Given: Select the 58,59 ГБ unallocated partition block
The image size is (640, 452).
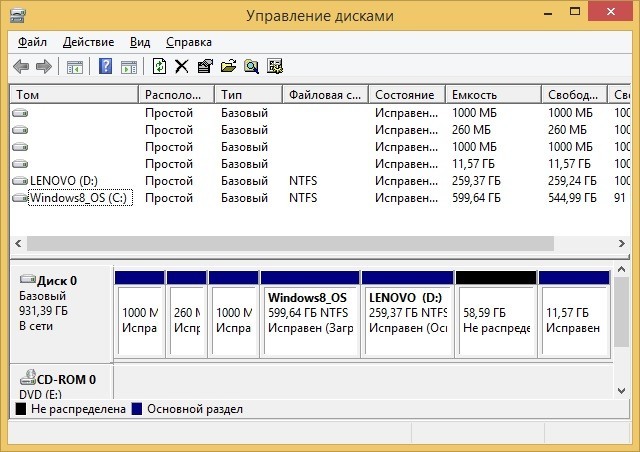Looking at the screenshot, I should tap(495, 319).
